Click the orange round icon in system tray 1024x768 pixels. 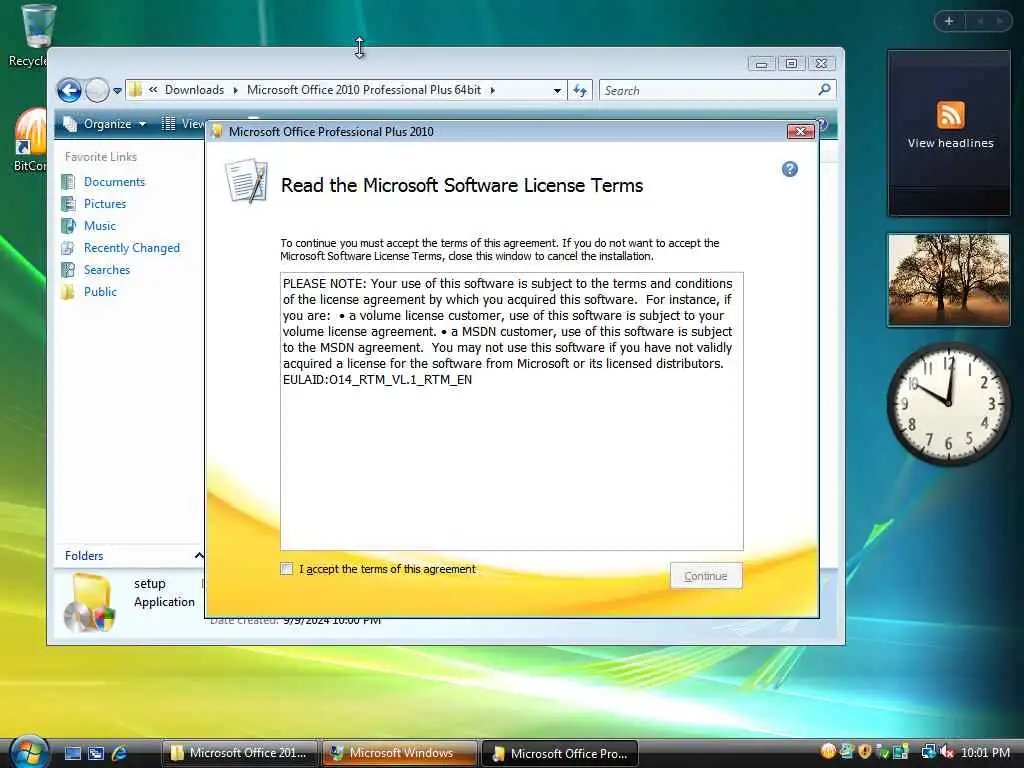[828, 752]
